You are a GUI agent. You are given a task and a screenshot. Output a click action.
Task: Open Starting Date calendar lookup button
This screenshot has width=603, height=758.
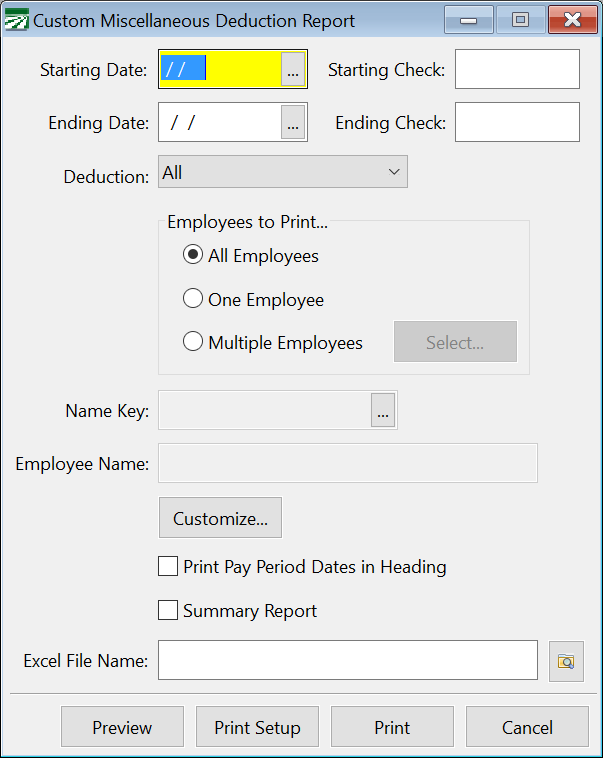point(293,69)
